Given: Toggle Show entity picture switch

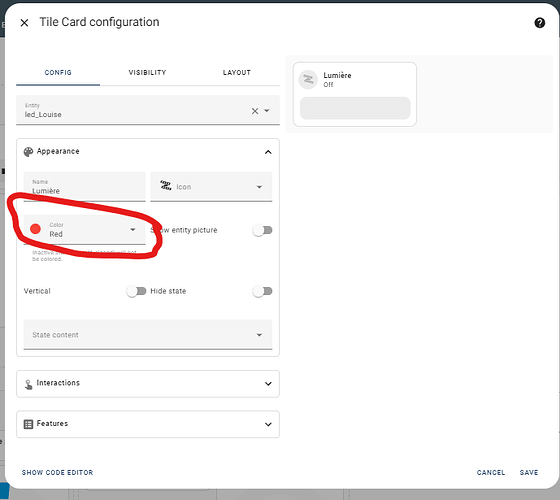Looking at the screenshot, I should [x=262, y=230].
